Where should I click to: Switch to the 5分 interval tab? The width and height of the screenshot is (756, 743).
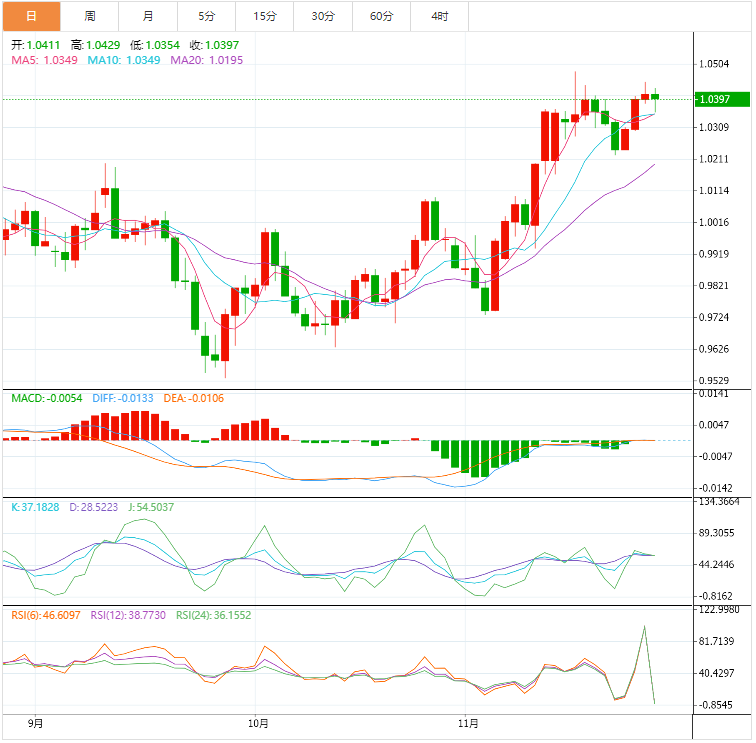(x=206, y=16)
